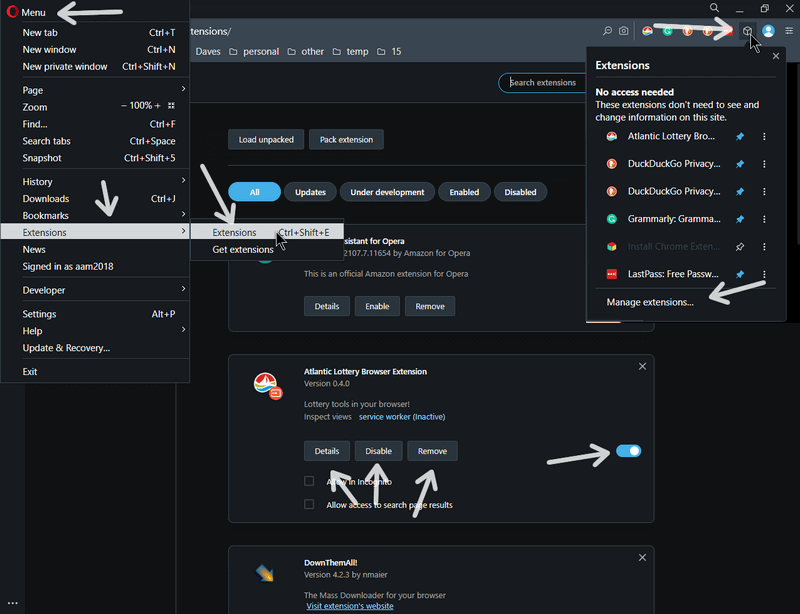Visit DownThemAll extension's website link
800x614 pixels.
350,606
